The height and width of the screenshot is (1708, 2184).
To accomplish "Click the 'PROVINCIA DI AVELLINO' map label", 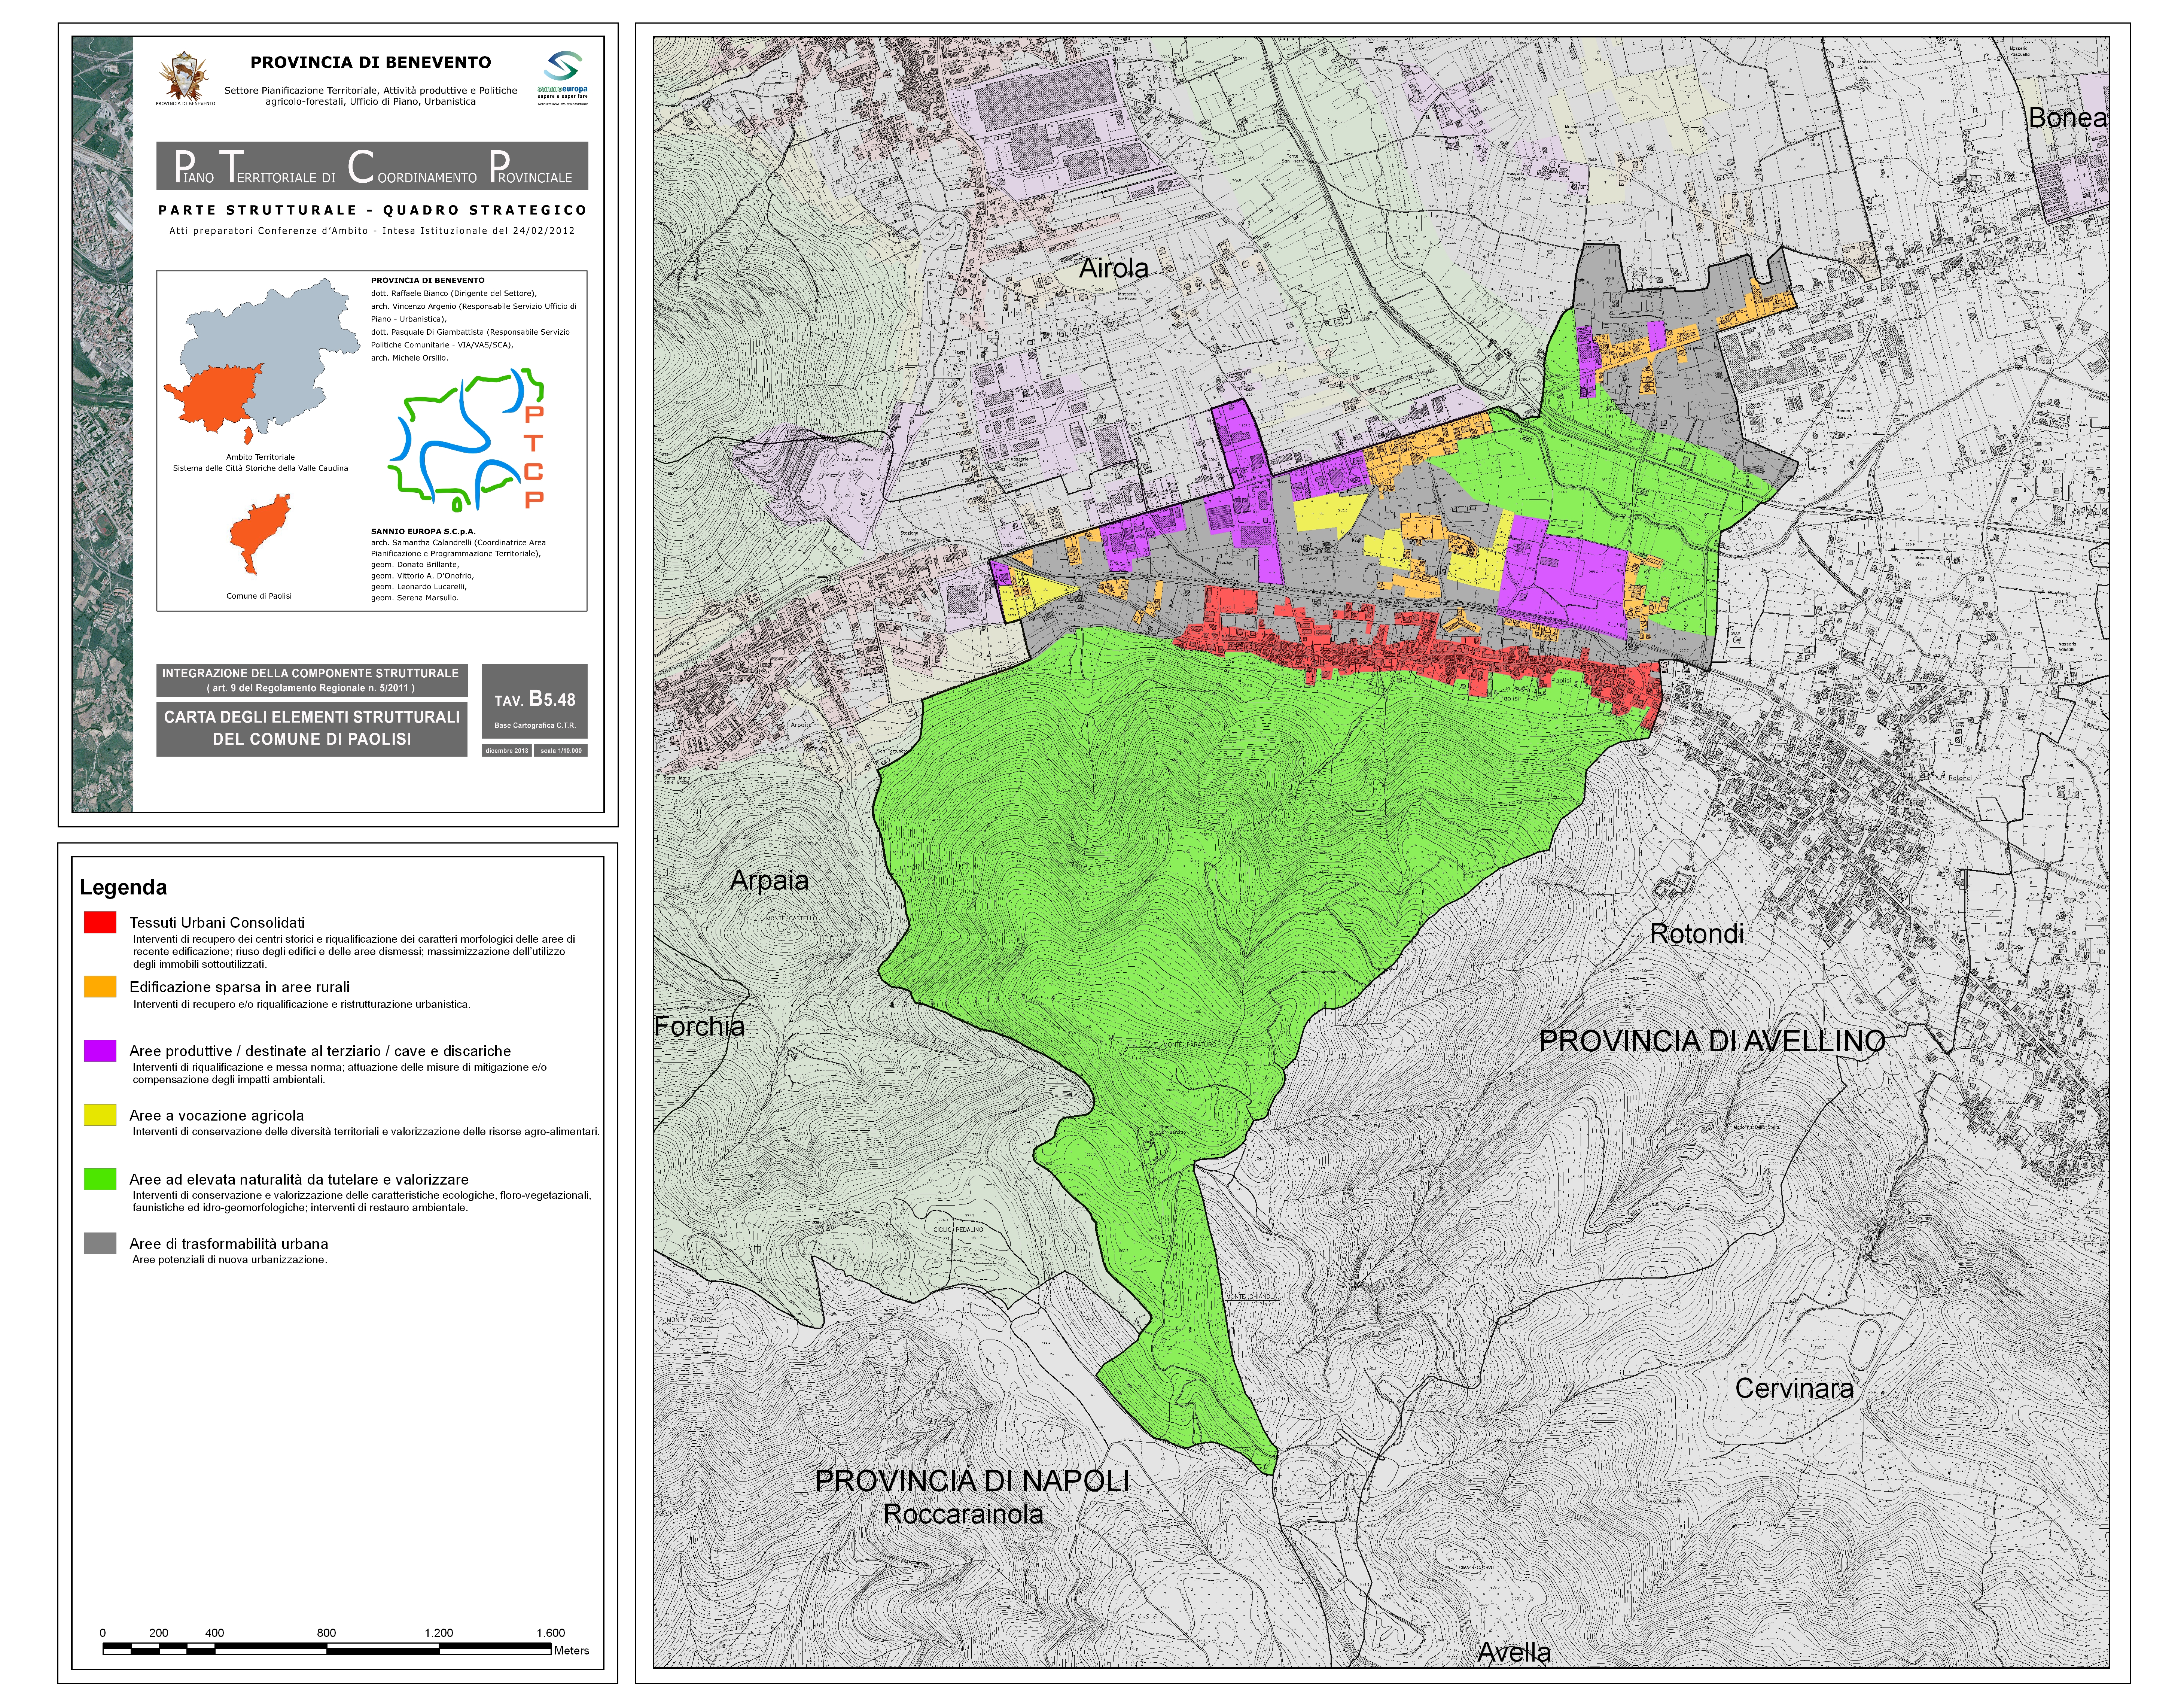I will tap(1712, 1041).
